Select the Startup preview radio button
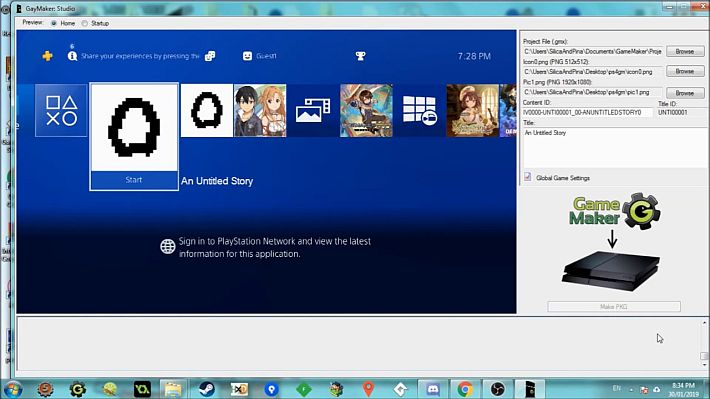Viewport: 710px width, 399px height. tap(85, 23)
